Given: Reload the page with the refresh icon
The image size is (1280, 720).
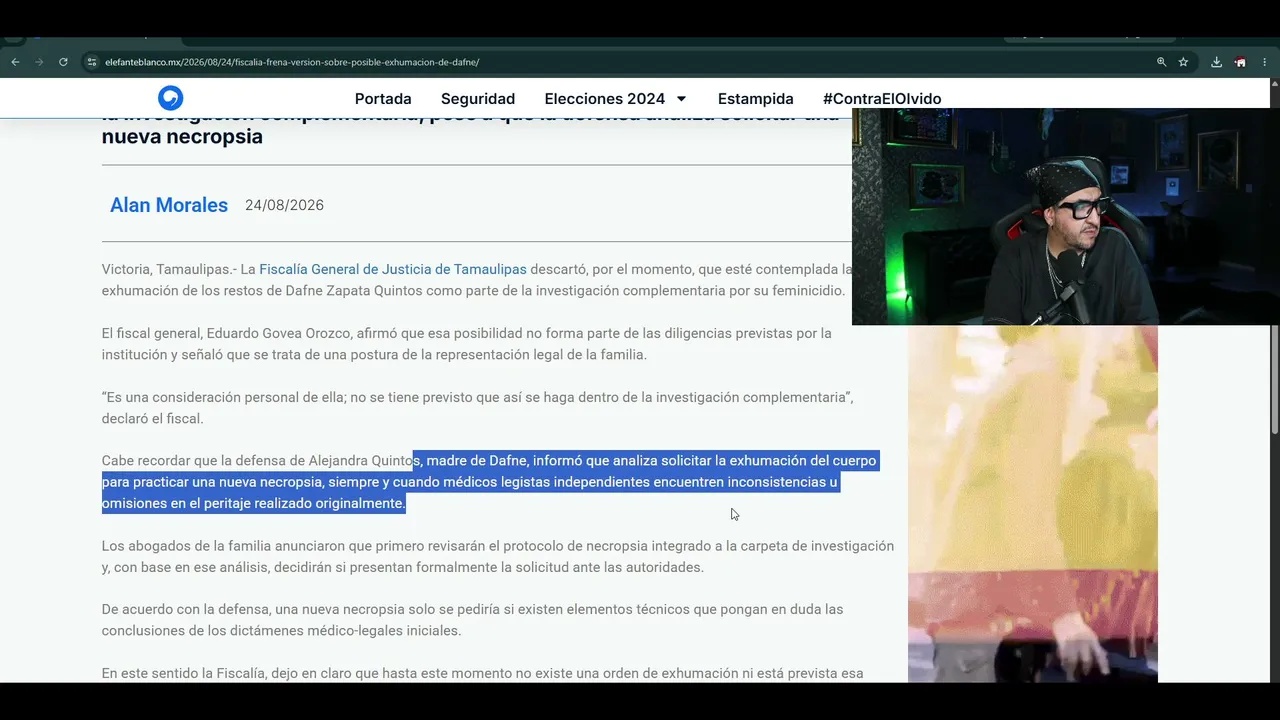Looking at the screenshot, I should point(63,62).
